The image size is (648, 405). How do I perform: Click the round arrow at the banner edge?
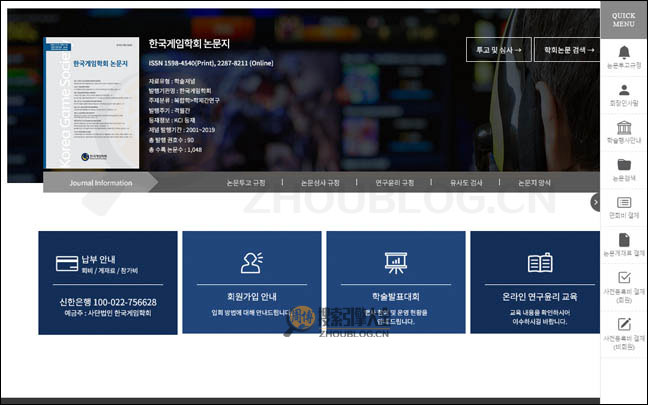(x=595, y=202)
